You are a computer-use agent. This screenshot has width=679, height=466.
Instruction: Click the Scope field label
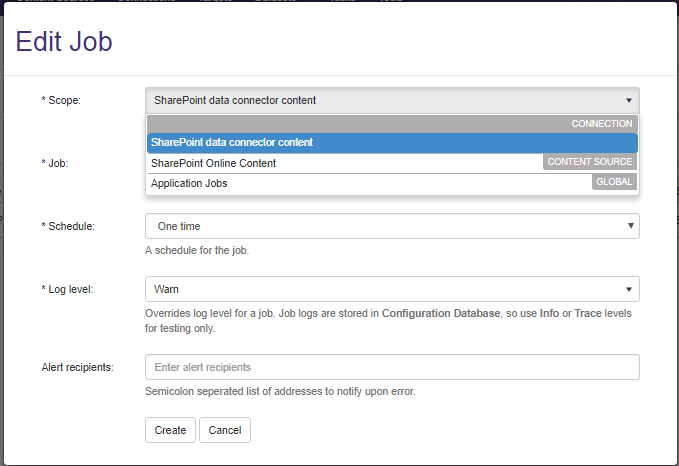tap(61, 100)
